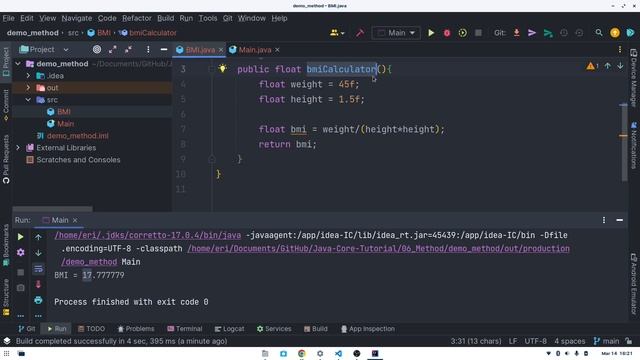Expand External Libraries node
The image size is (640, 360).
coord(18,147)
